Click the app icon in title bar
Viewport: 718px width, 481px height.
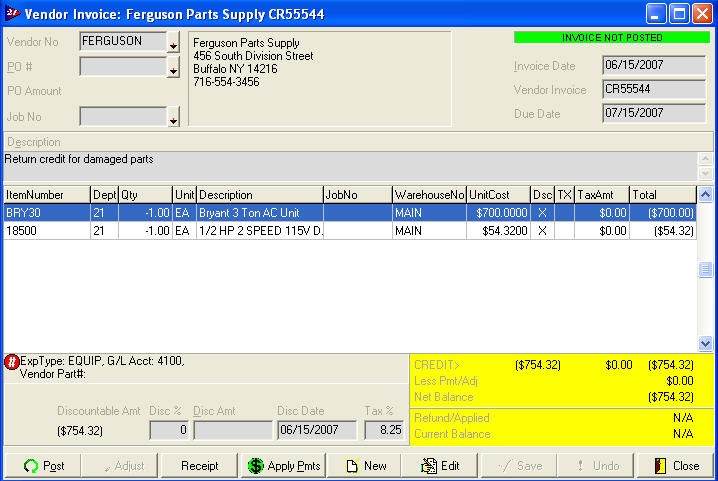pyautogui.click(x=12, y=13)
